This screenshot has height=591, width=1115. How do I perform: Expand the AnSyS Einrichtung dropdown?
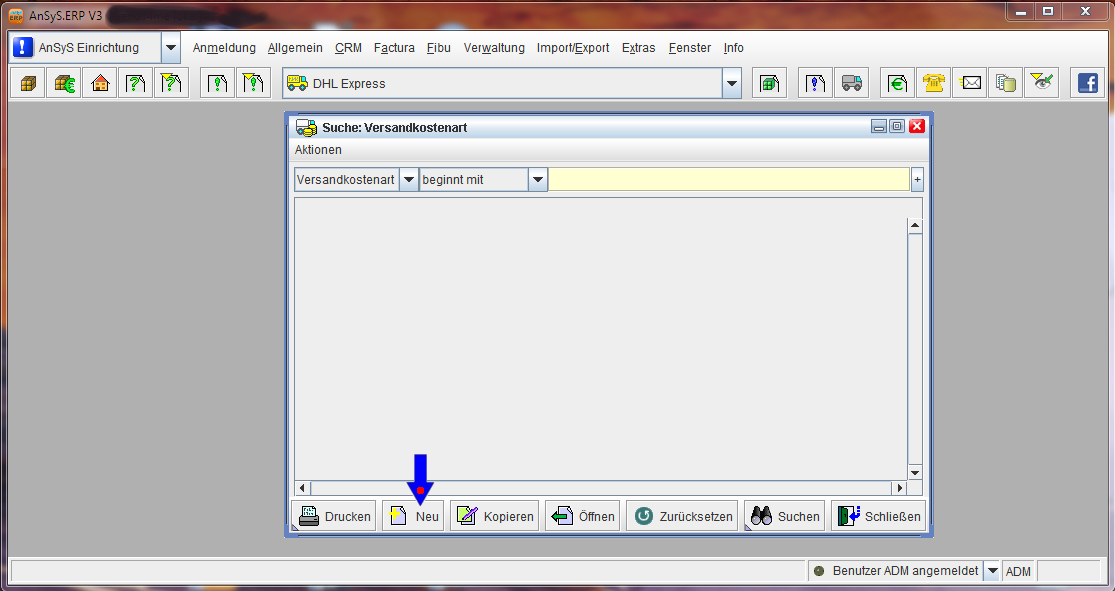170,48
